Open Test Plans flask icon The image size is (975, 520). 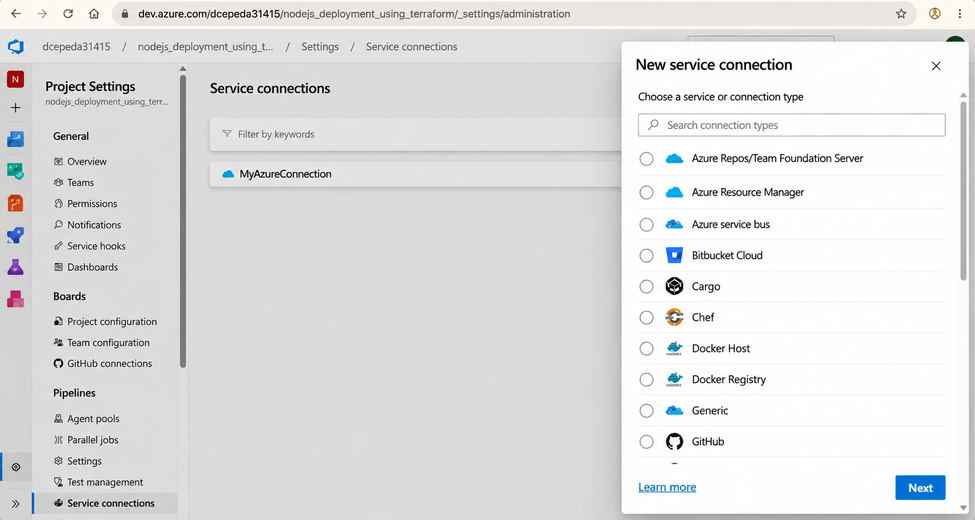pos(16,267)
